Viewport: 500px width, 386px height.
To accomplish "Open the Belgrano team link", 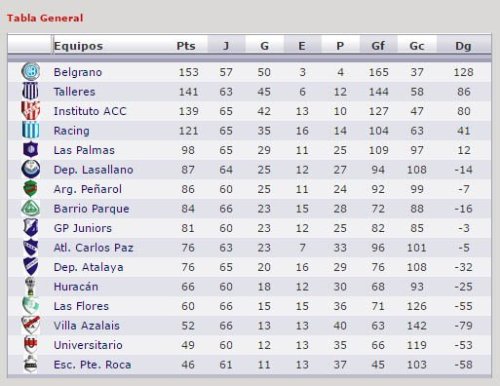I will coord(78,72).
